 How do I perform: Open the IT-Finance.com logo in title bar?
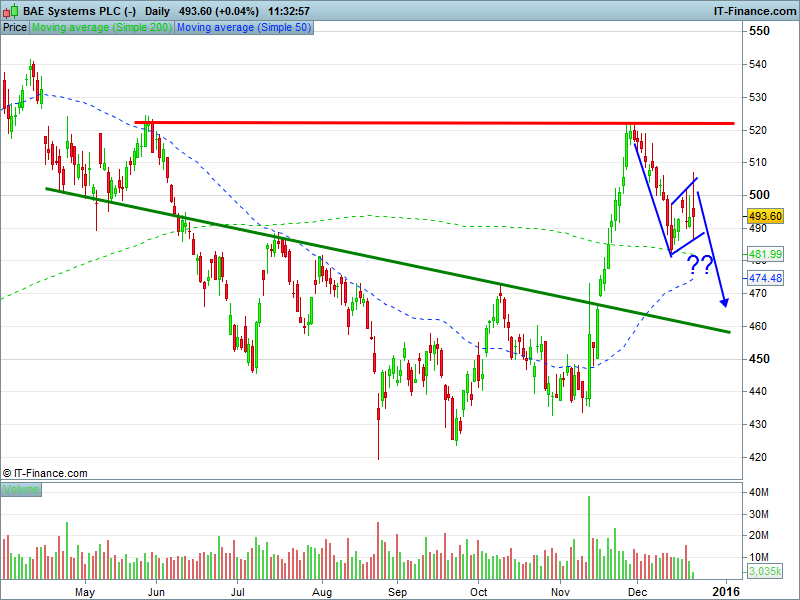point(753,11)
